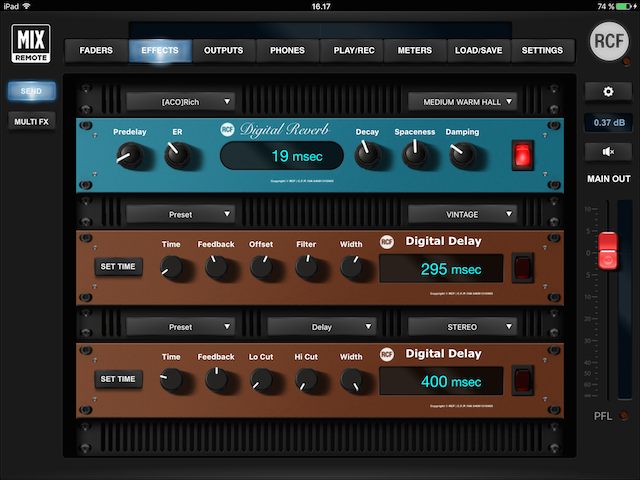Screen dimensions: 640x480
Task: Click the 19 msec reverb display
Action: (x=282, y=156)
